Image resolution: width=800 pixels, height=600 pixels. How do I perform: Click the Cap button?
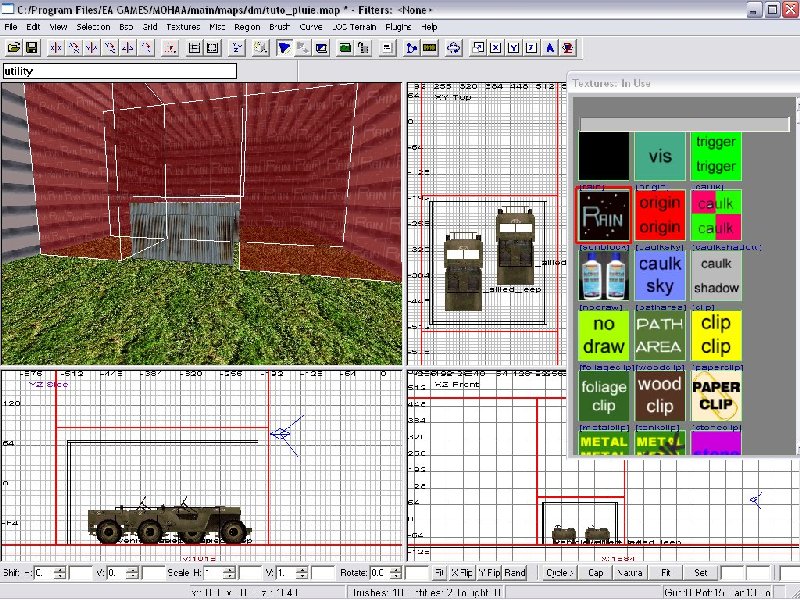click(x=595, y=573)
